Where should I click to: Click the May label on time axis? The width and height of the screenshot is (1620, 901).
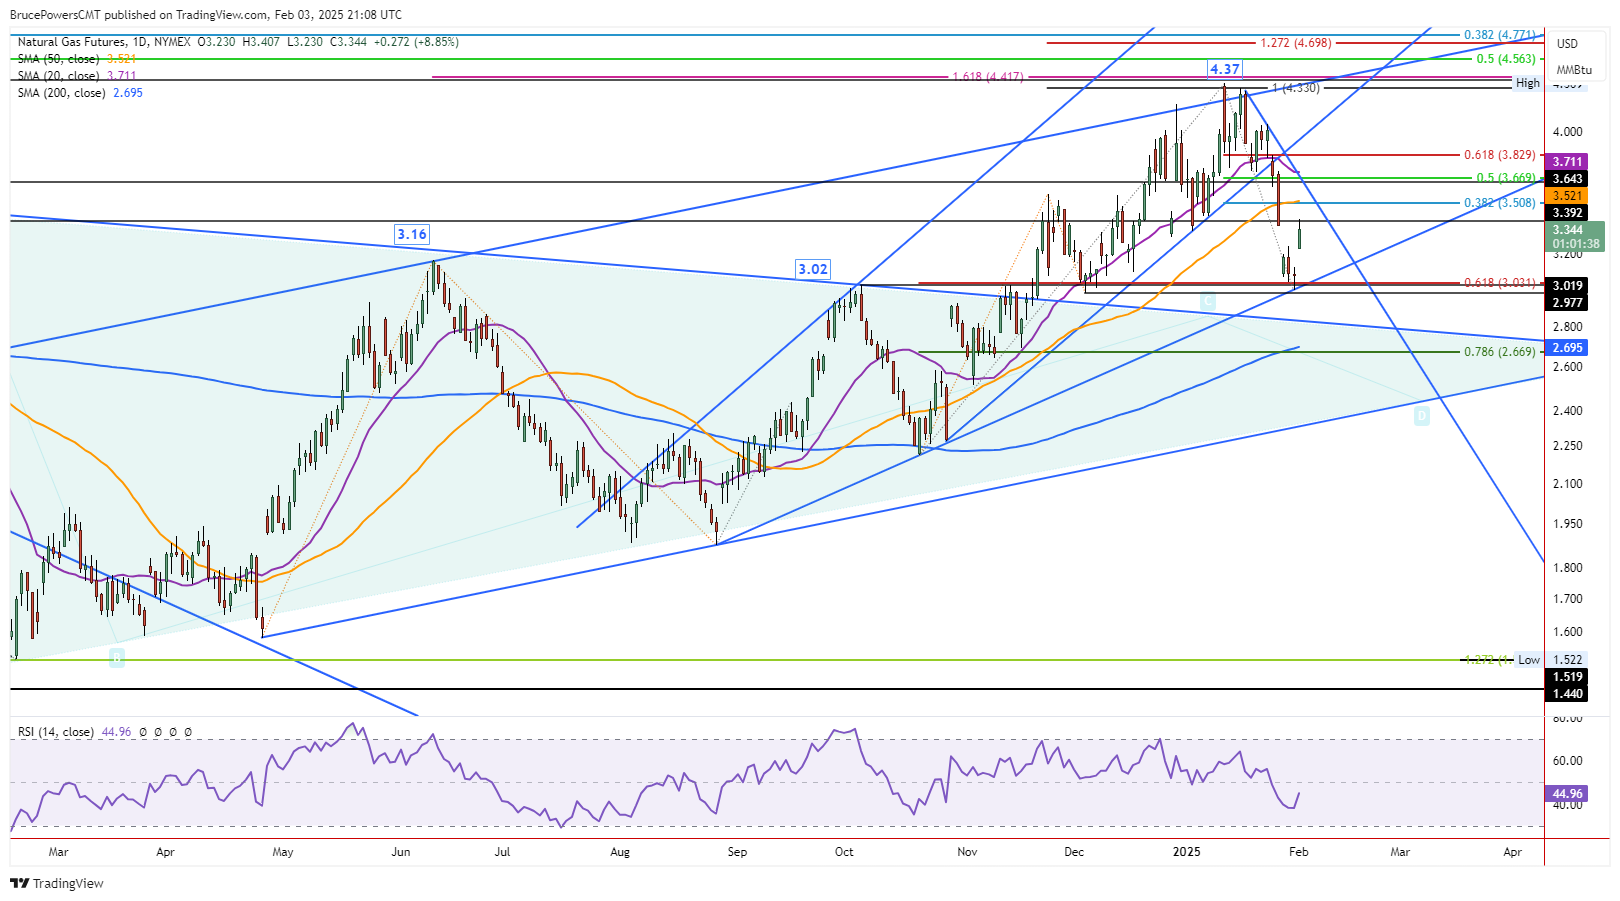283,852
